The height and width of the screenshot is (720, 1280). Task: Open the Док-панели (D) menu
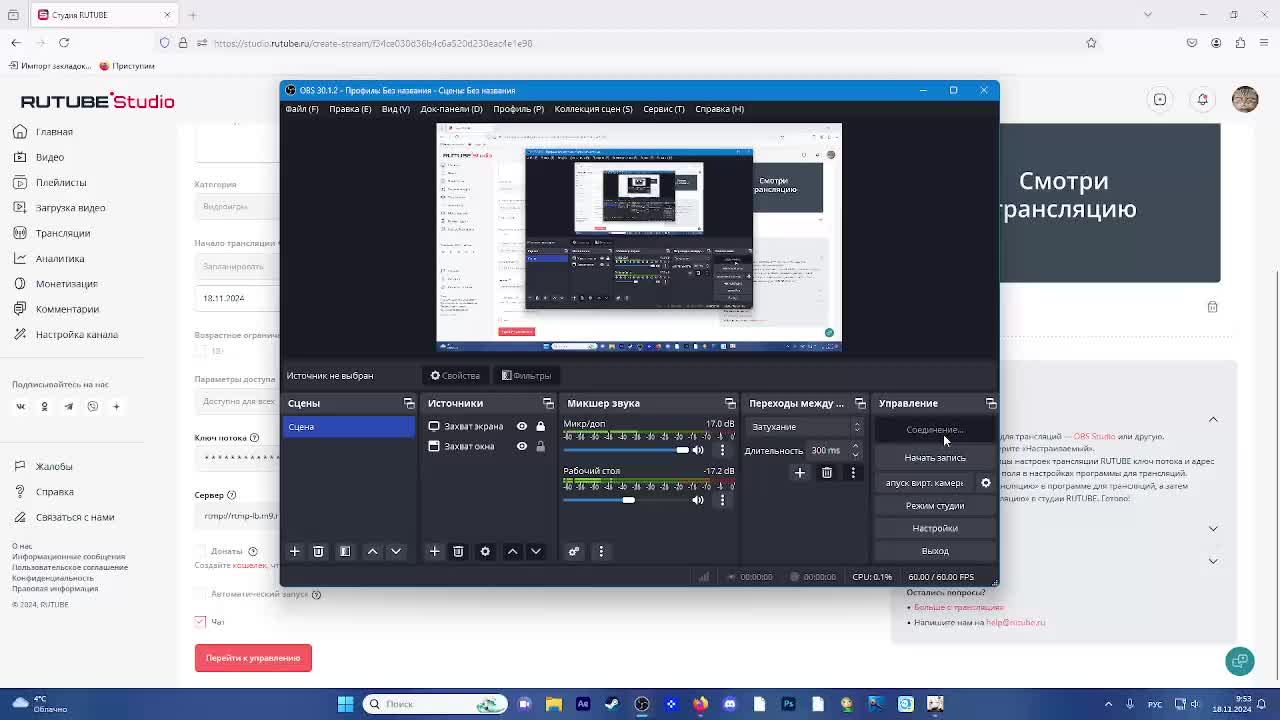[451, 109]
